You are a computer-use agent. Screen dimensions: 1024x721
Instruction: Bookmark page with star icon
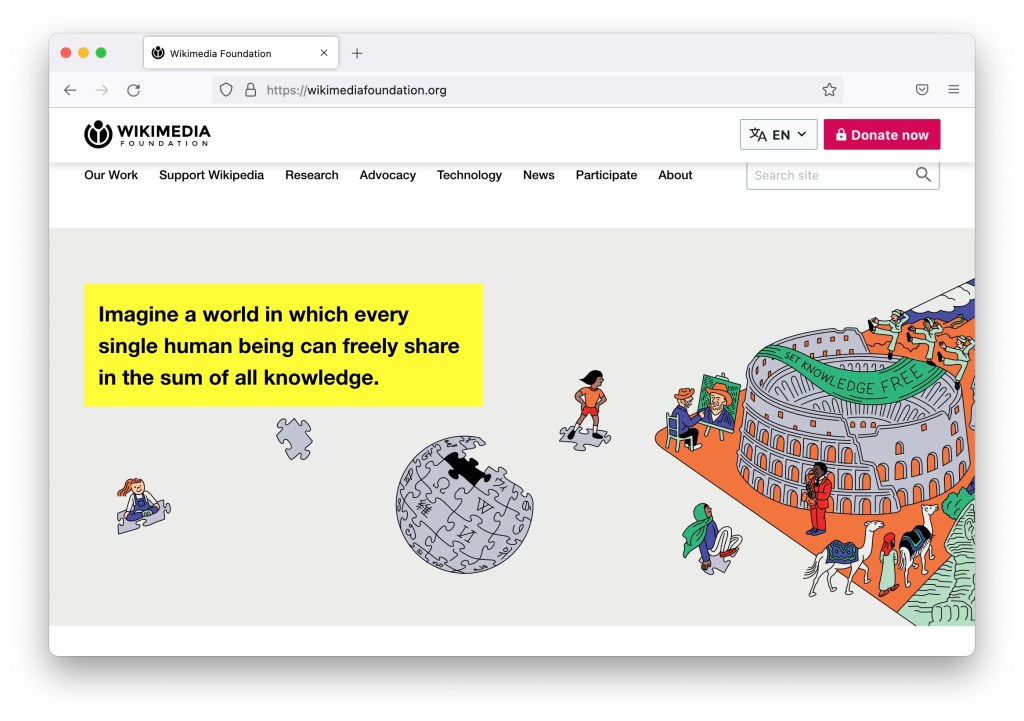click(x=829, y=90)
